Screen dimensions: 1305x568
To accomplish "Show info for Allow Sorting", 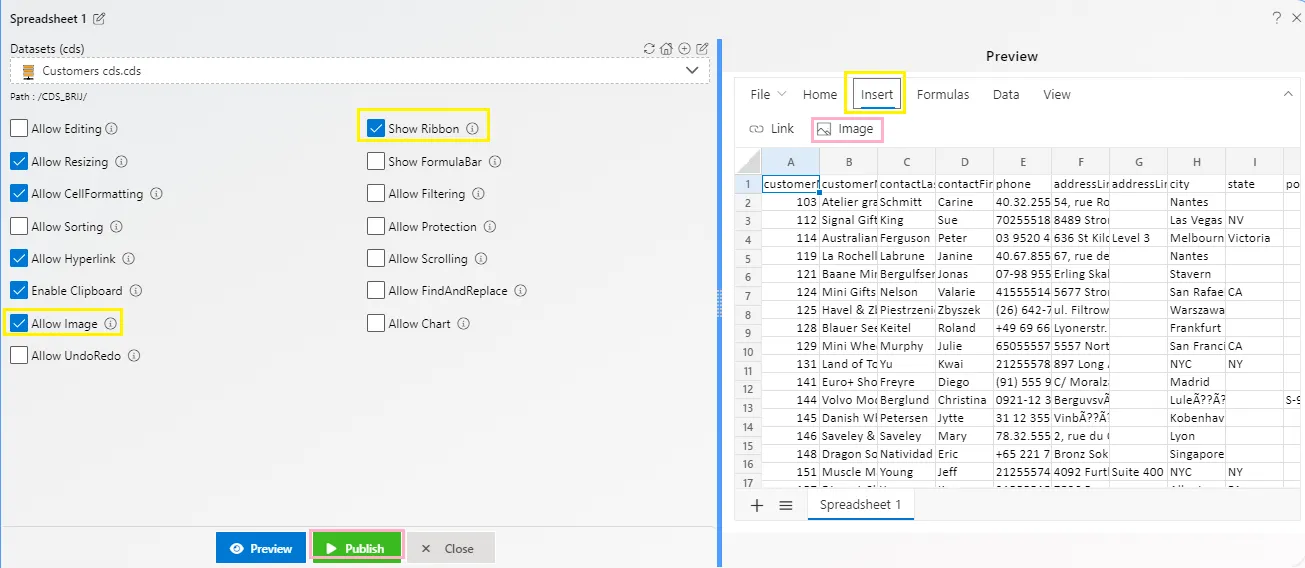I will (115, 227).
